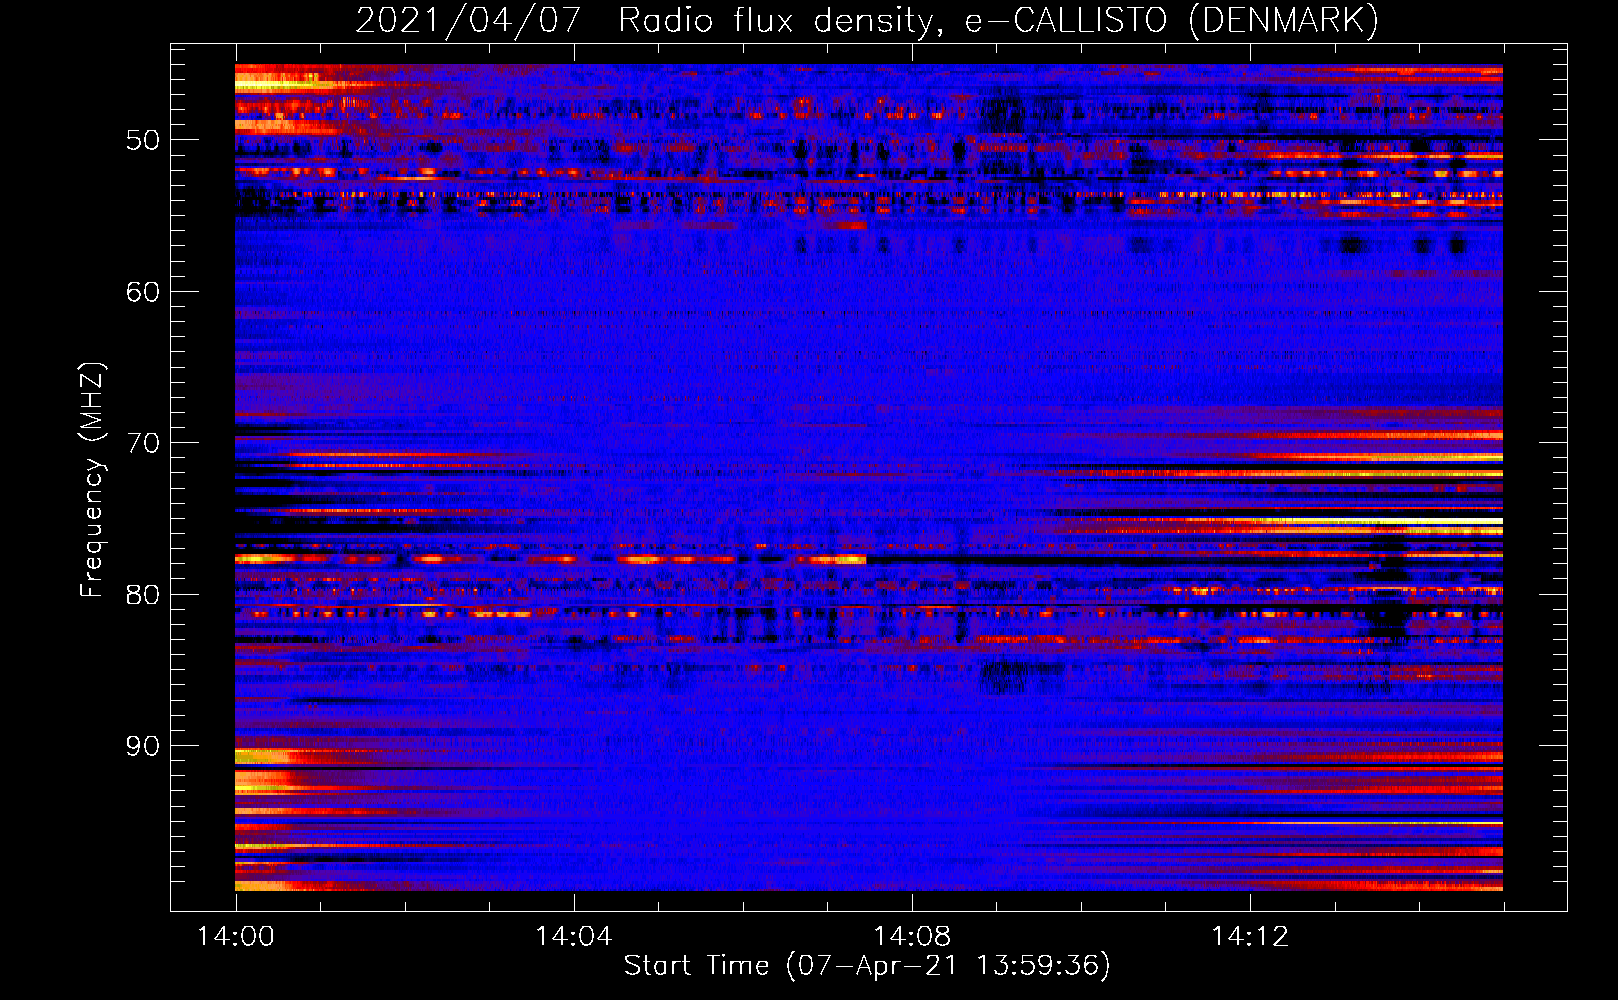This screenshot has width=1618, height=1000.
Task: Click the frequency tick label 50
Action: pyautogui.click(x=143, y=140)
